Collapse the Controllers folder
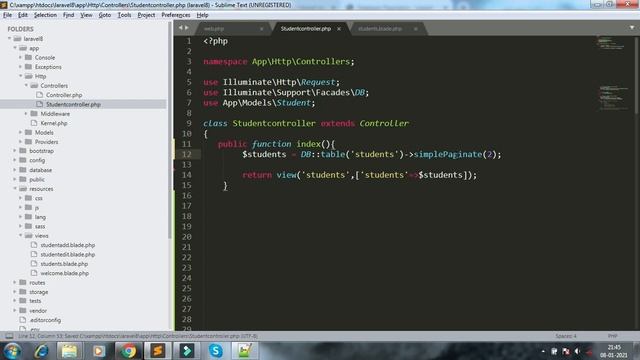The image size is (640, 360). 26,85
